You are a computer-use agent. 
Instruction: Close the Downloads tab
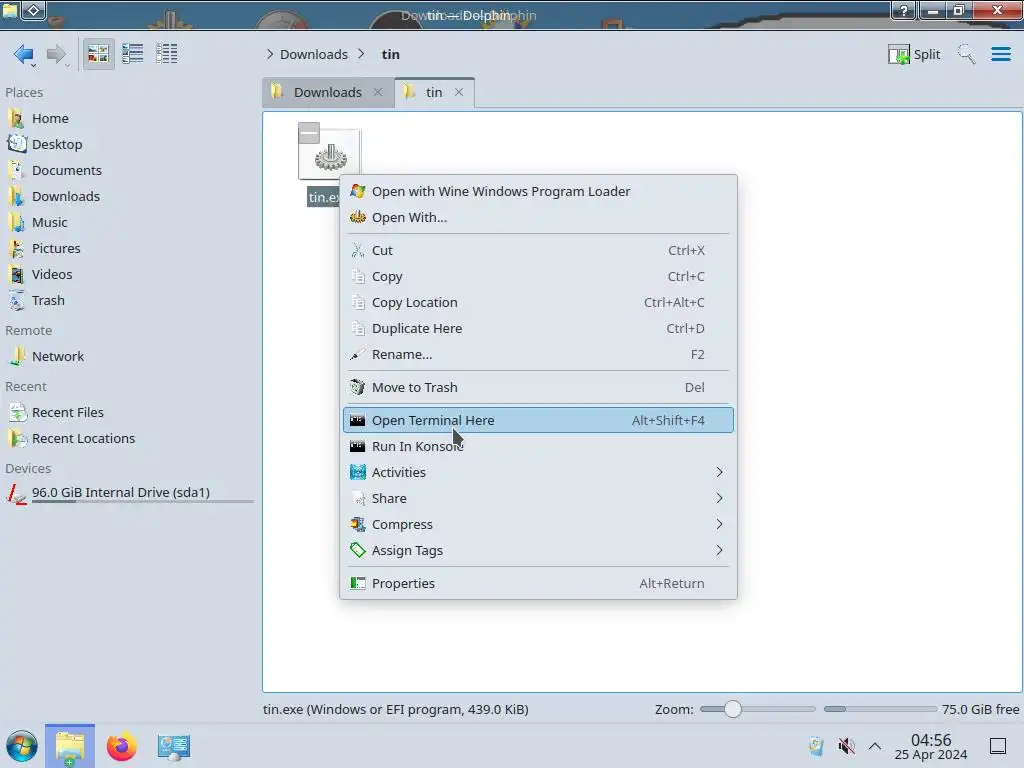coord(377,92)
